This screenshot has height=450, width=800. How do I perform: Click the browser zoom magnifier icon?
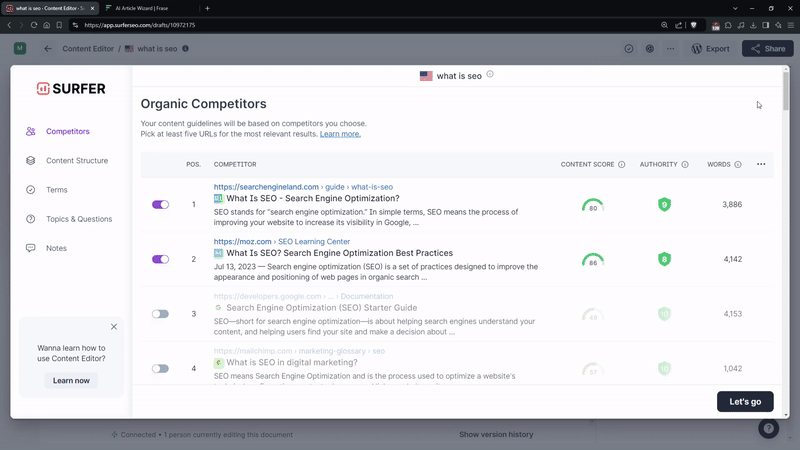coord(664,25)
